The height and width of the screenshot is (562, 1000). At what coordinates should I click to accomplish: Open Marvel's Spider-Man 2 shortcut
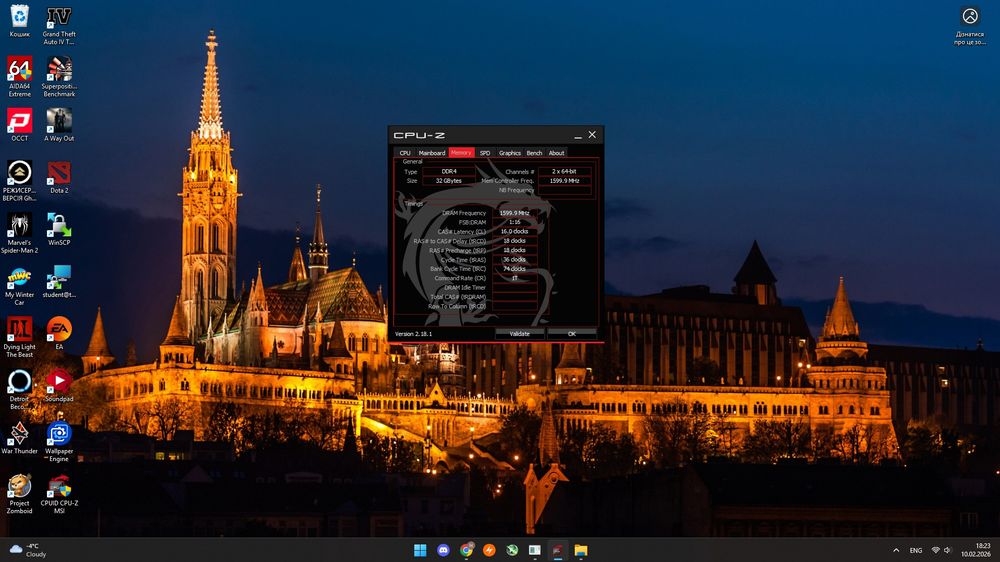coord(20,233)
